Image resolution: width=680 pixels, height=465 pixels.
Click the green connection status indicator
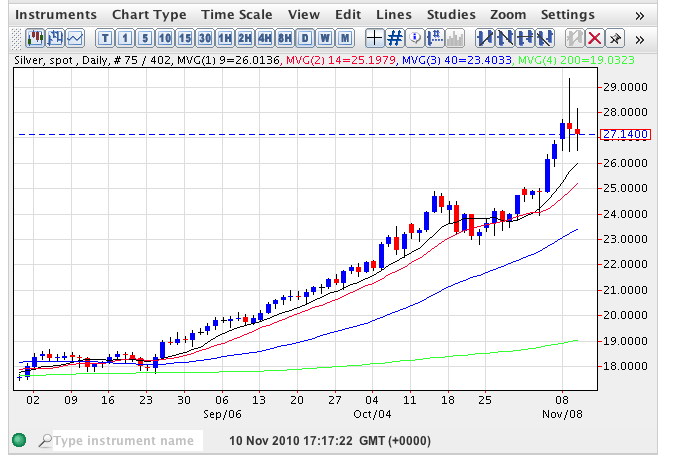point(18,440)
